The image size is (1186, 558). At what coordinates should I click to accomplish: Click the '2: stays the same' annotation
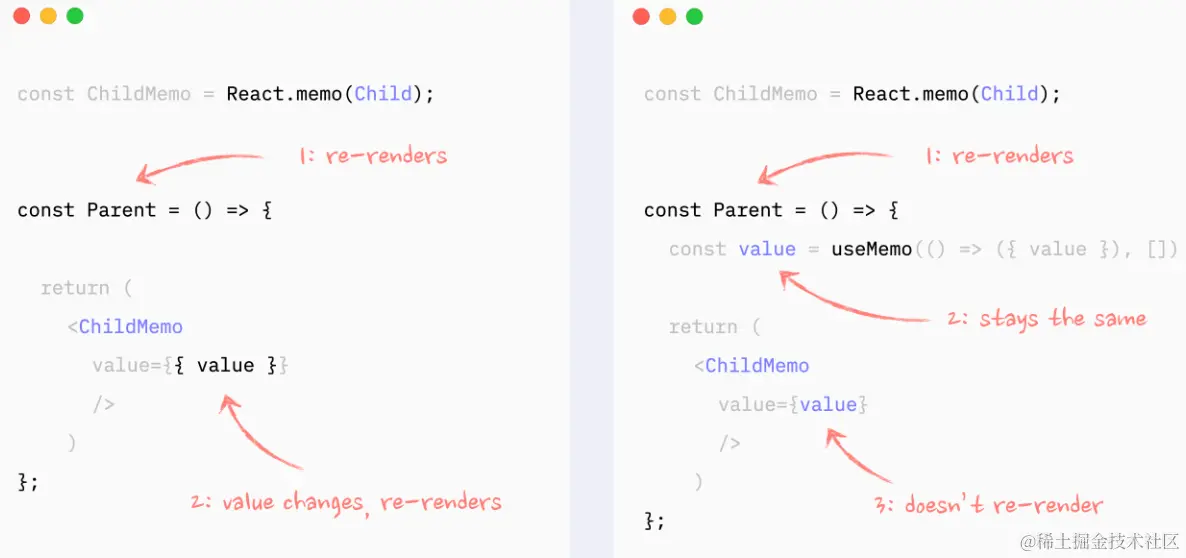coord(1047,320)
